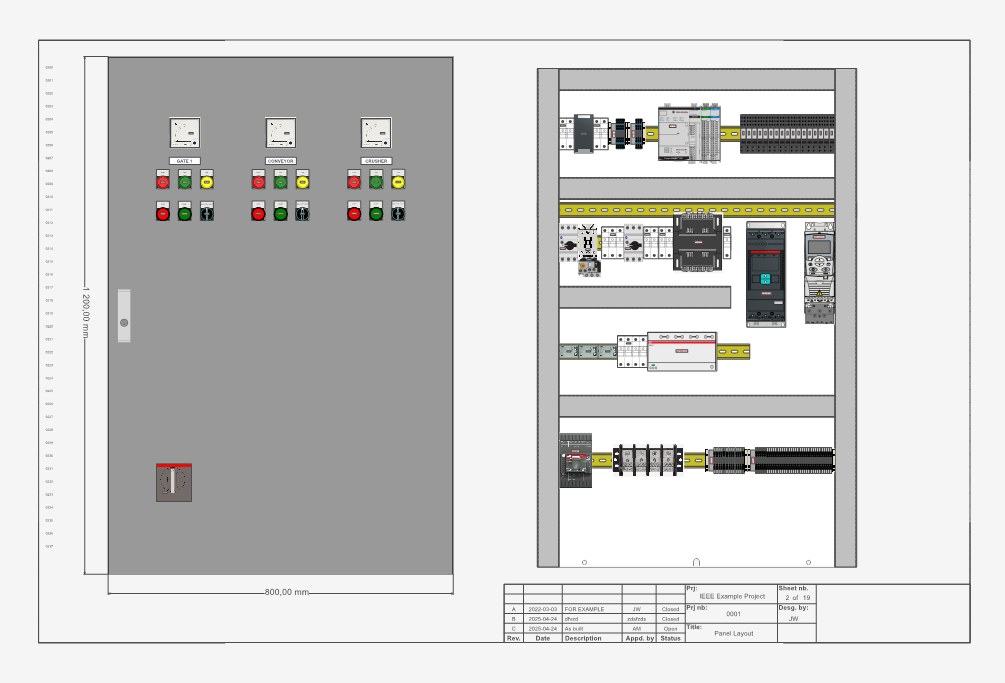The width and height of the screenshot is (1005, 683).
Task: Select the variable frequency drive with keypad
Action: tap(820, 273)
